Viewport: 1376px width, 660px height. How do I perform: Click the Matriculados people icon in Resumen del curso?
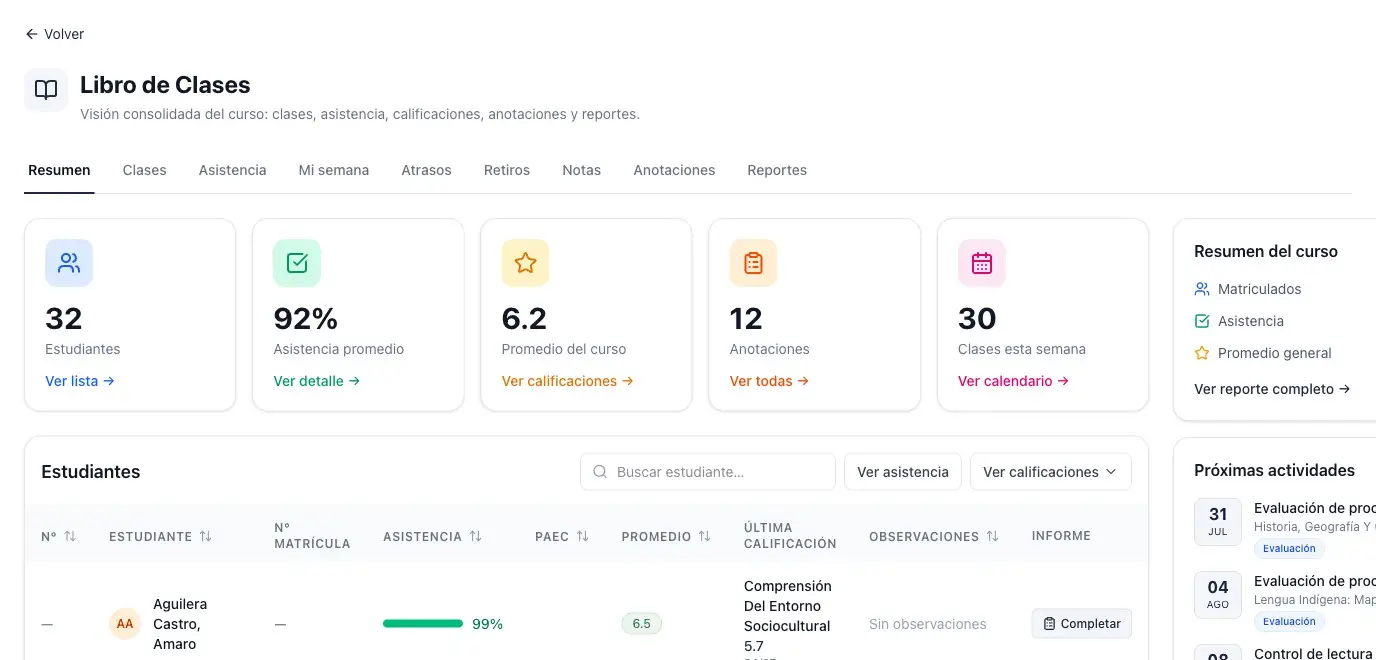pyautogui.click(x=1202, y=289)
